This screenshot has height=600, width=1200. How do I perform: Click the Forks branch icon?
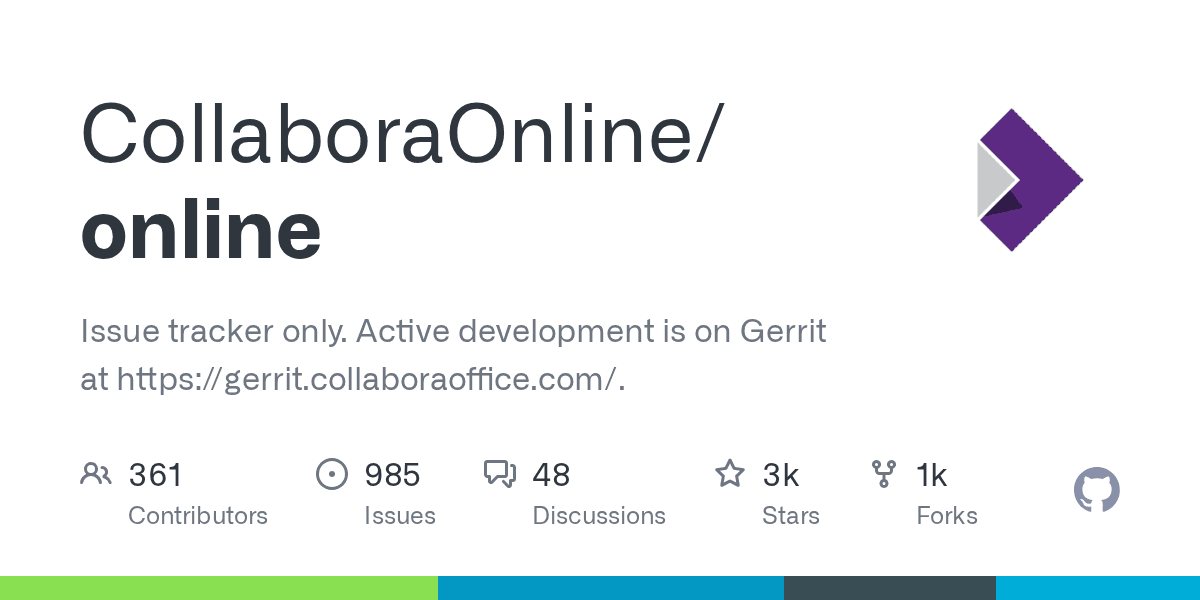(x=884, y=474)
